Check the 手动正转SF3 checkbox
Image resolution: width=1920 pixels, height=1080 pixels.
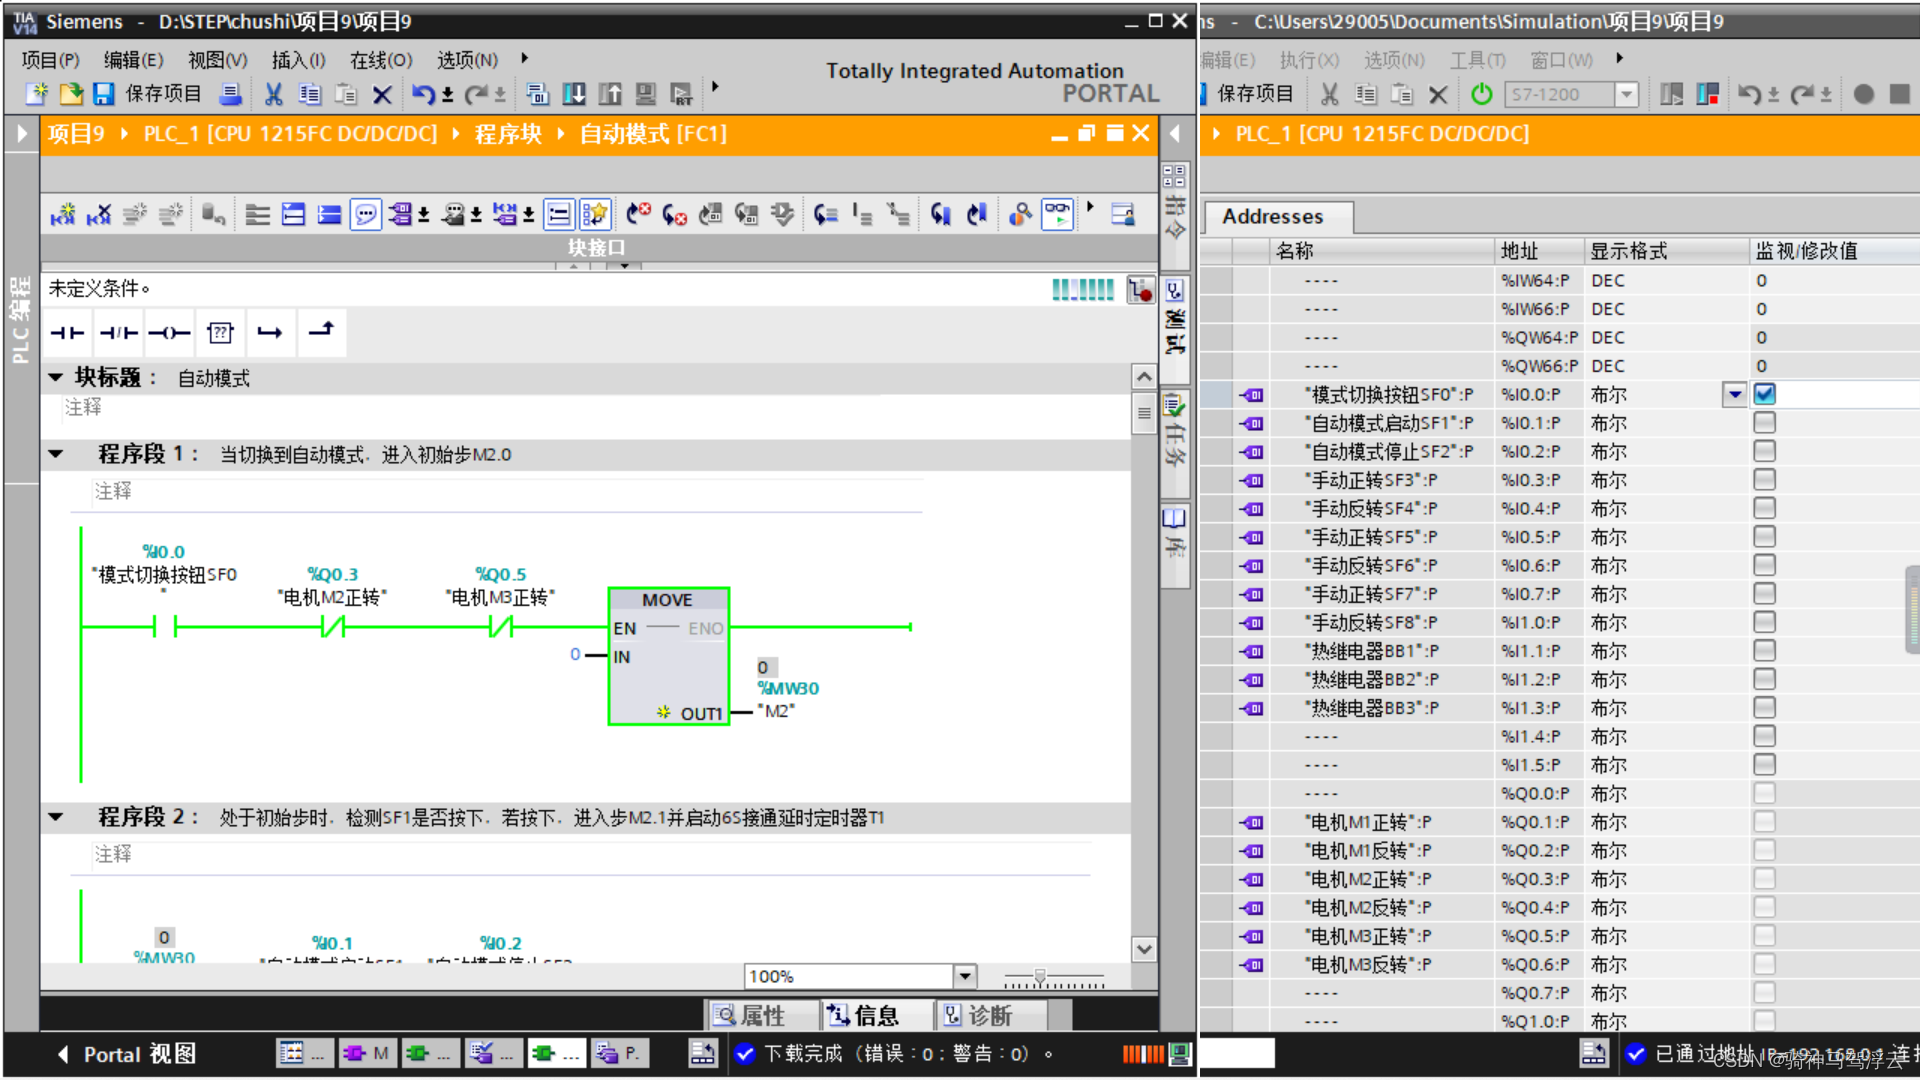[x=1765, y=480]
